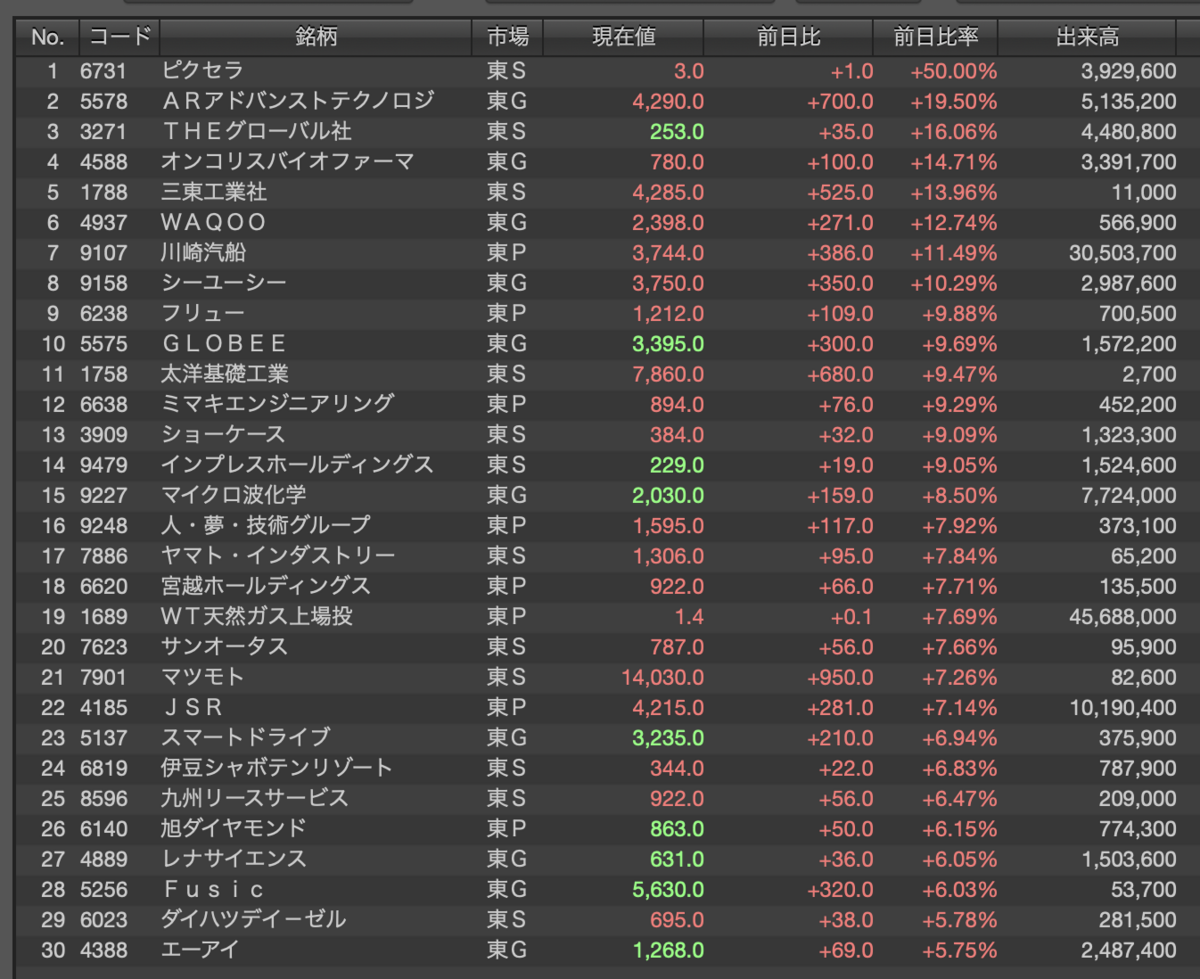Image resolution: width=1200 pixels, height=979 pixels.
Task: Select フリュー stock name
Action: point(203,313)
